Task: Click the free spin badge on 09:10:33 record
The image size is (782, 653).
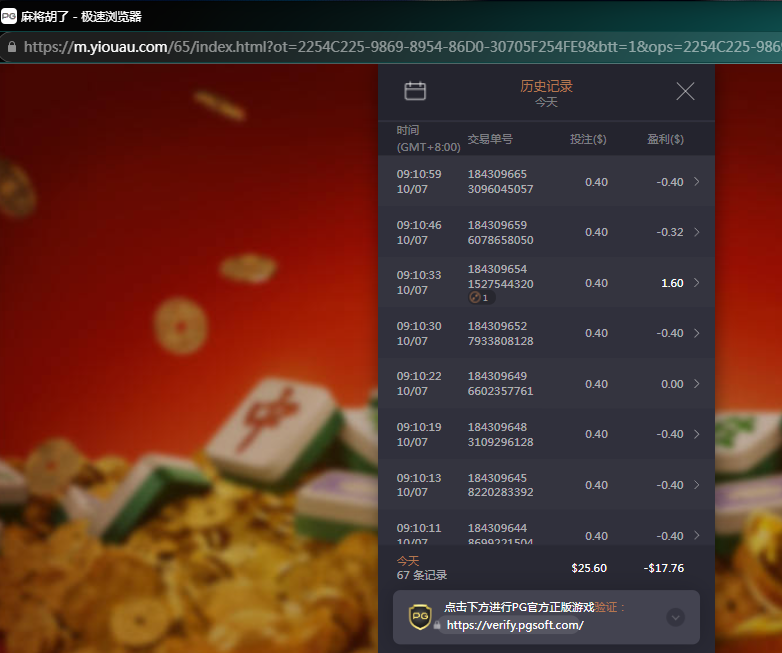Action: pyautogui.click(x=481, y=298)
